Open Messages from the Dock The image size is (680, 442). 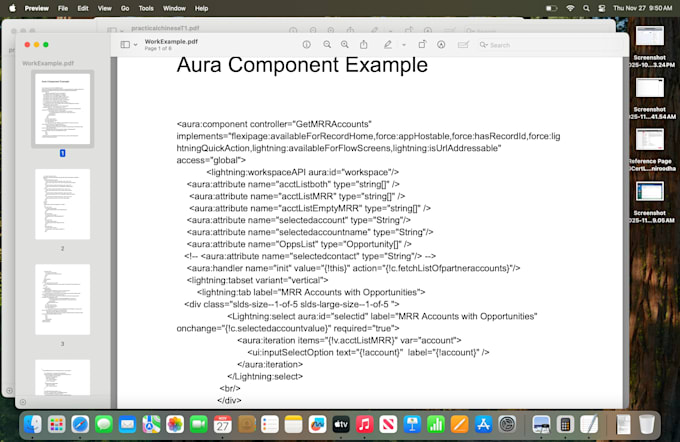[104, 424]
